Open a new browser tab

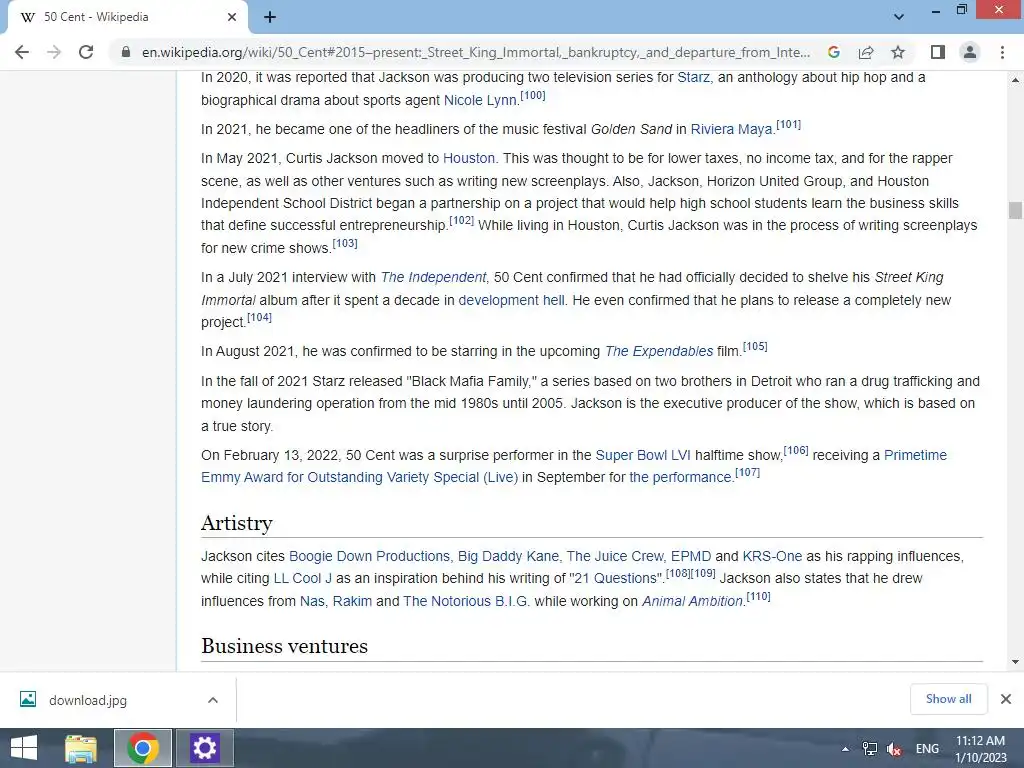pyautogui.click(x=270, y=17)
